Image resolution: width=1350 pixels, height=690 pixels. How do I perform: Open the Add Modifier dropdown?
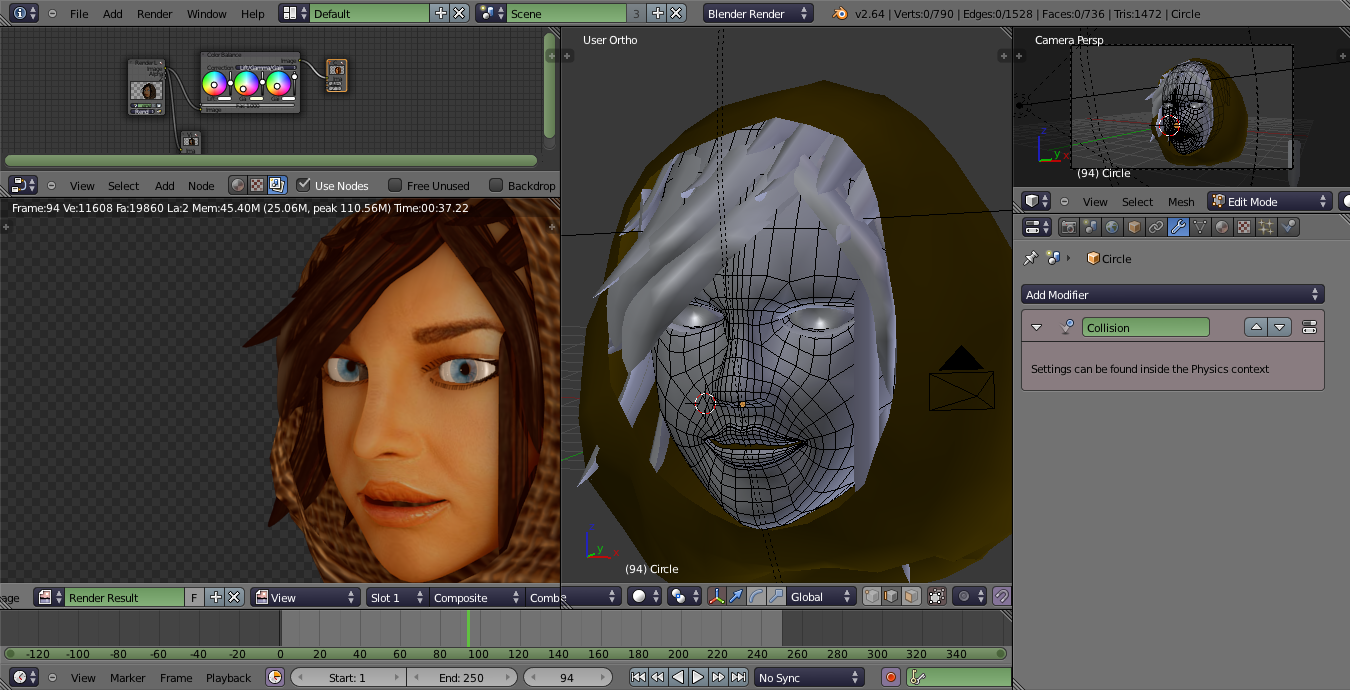click(x=1173, y=294)
